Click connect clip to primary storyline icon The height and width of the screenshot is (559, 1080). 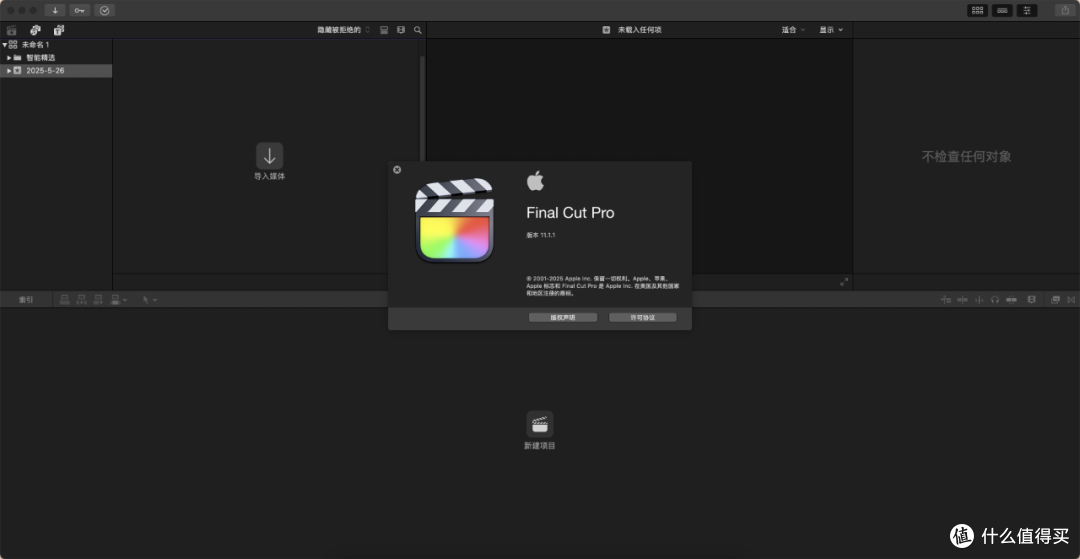pyautogui.click(x=65, y=300)
